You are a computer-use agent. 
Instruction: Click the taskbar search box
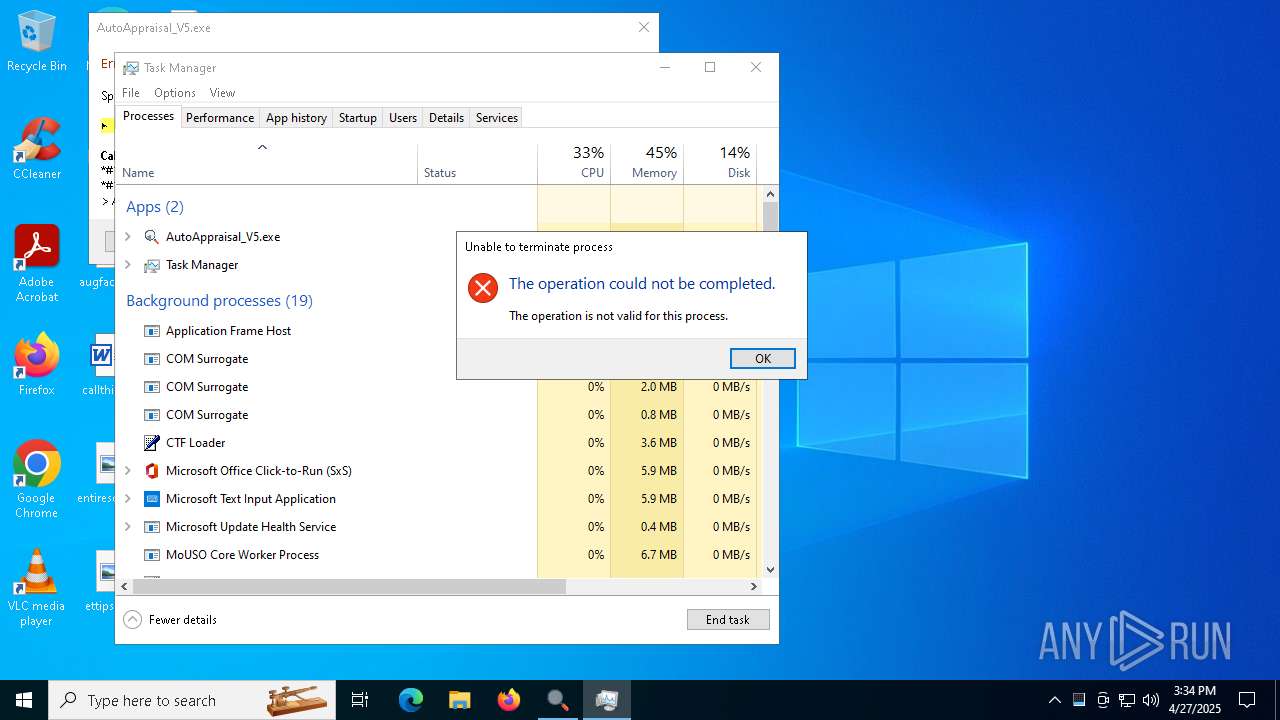(x=192, y=700)
